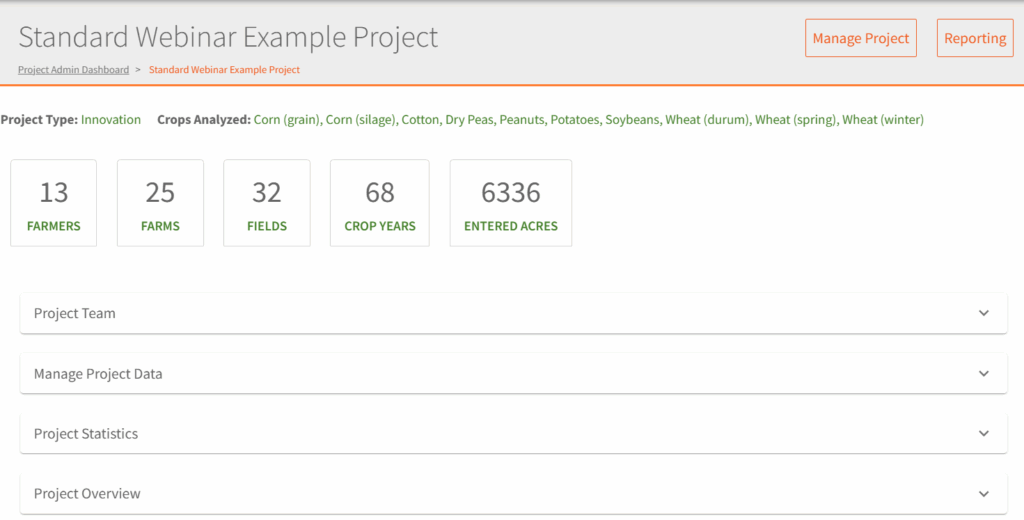The image size is (1024, 520).
Task: Expand the Manage Project Data chevron arrow
Action: click(x=984, y=374)
